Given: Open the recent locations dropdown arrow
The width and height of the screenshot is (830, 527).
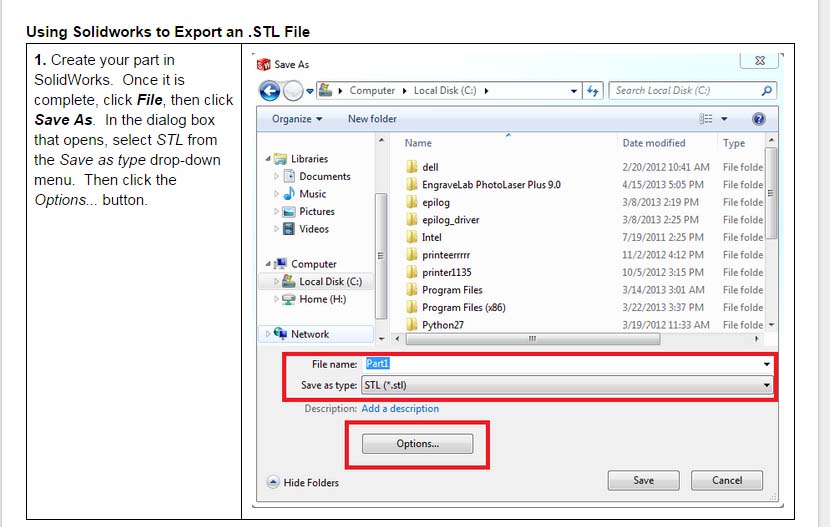Looking at the screenshot, I should pyautogui.click(x=310, y=91).
